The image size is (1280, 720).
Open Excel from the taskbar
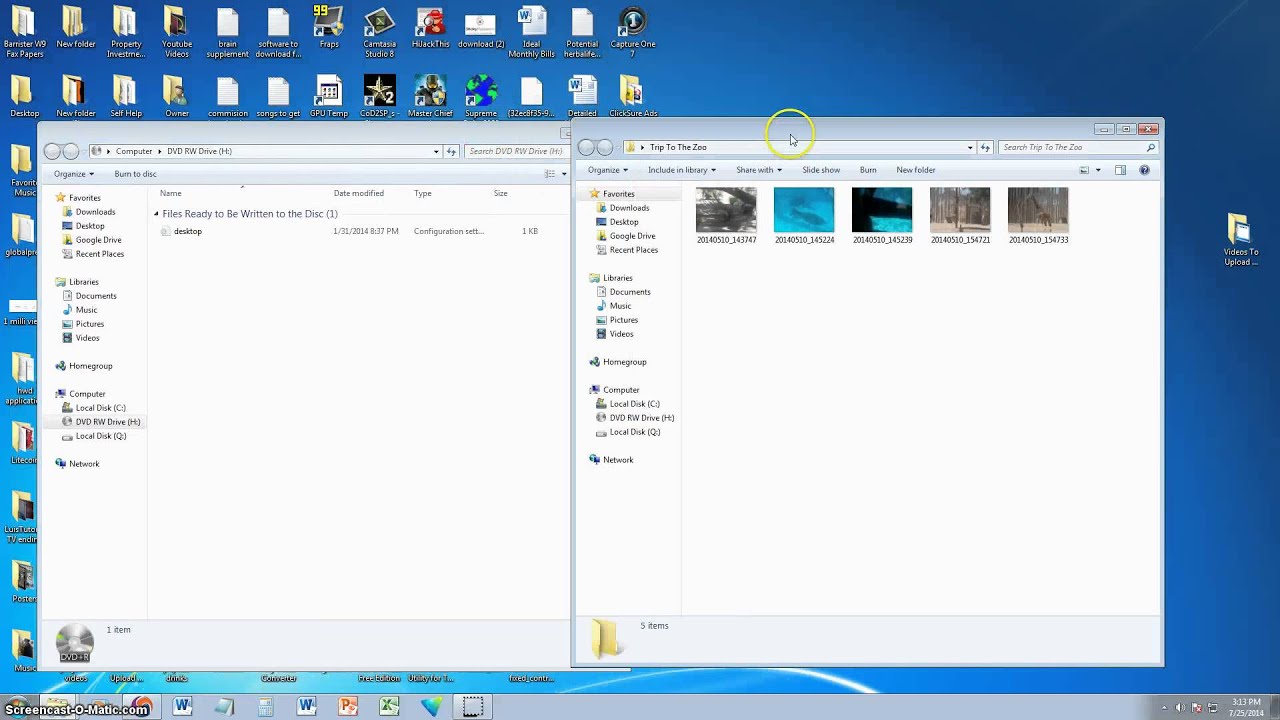(x=390, y=707)
